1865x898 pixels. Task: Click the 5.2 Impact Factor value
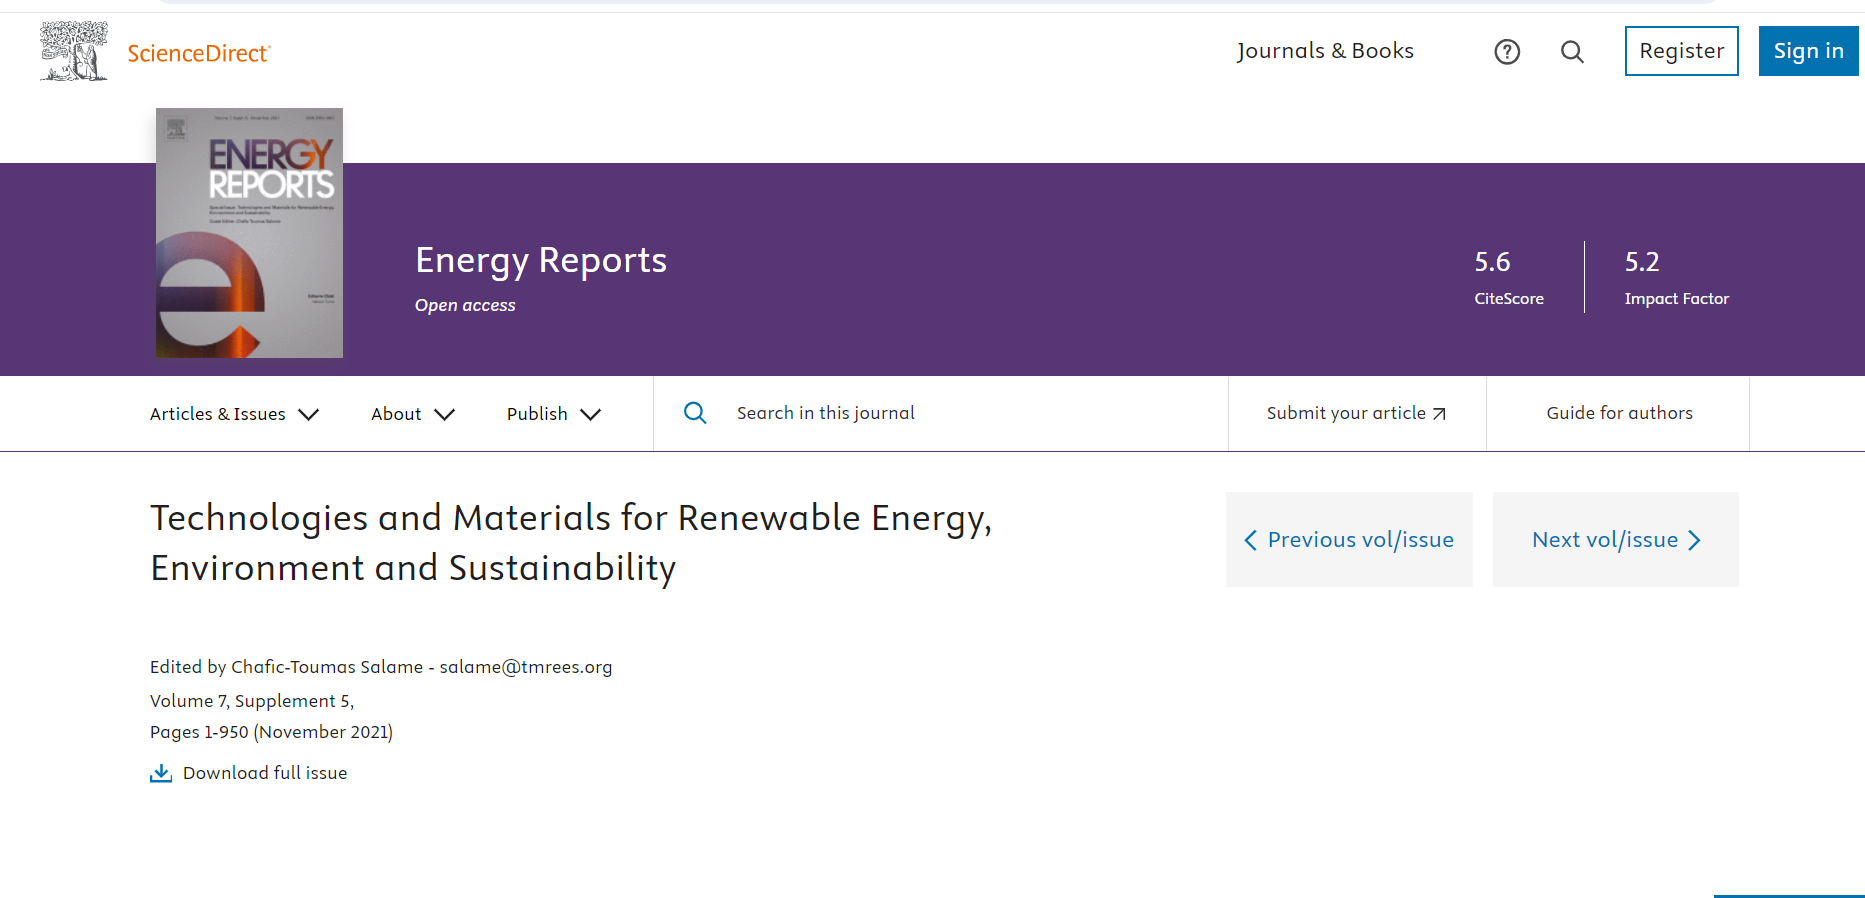pos(1642,262)
